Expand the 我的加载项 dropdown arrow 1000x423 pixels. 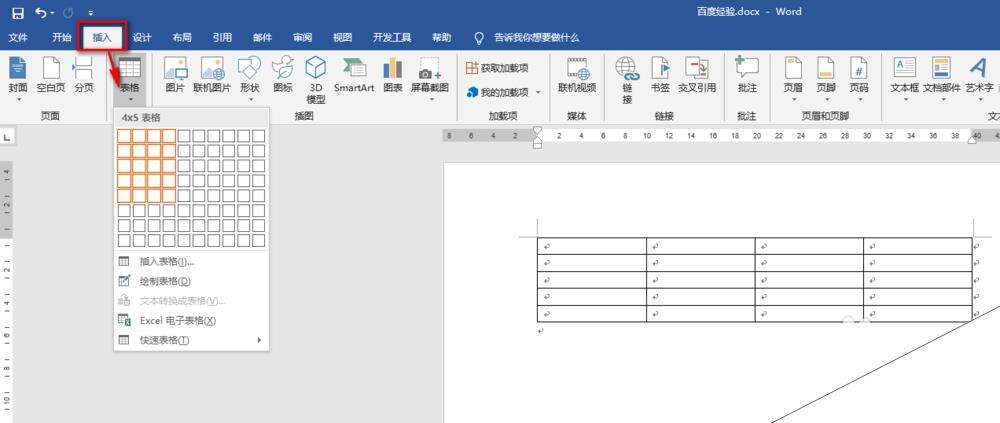pyautogui.click(x=538, y=93)
